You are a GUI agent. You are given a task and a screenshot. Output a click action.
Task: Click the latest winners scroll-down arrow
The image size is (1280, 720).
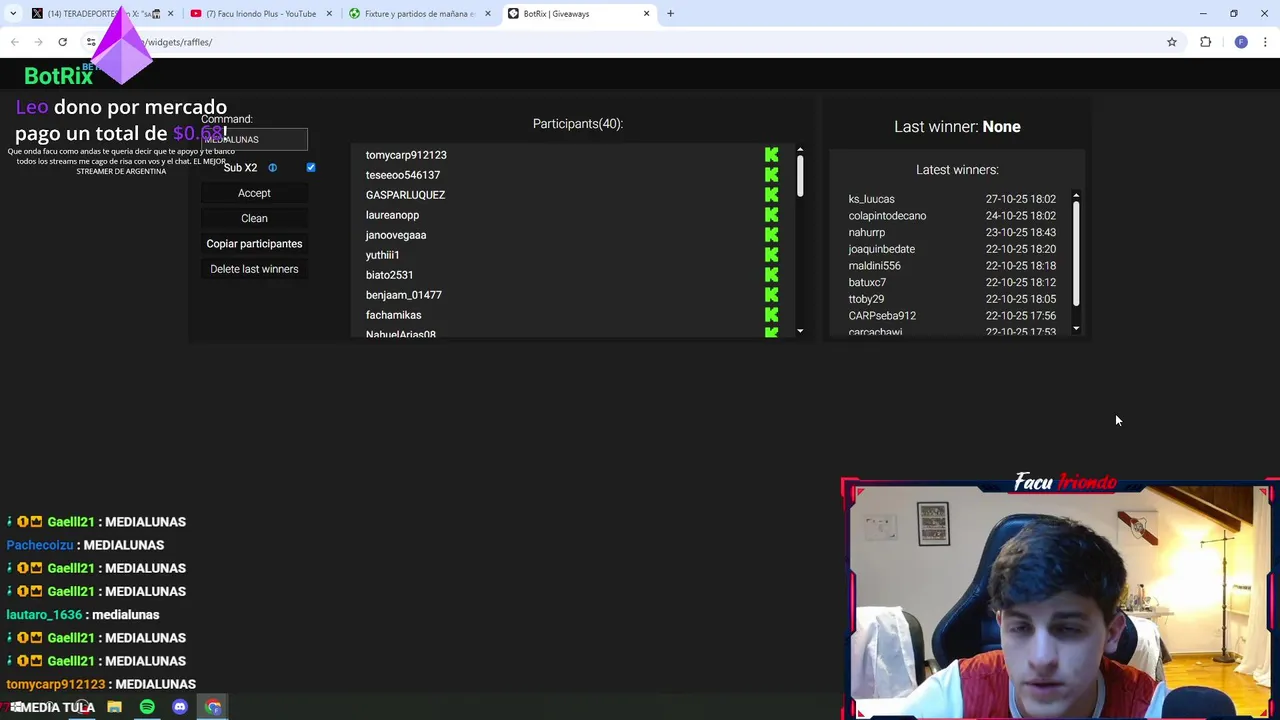coord(1076,328)
